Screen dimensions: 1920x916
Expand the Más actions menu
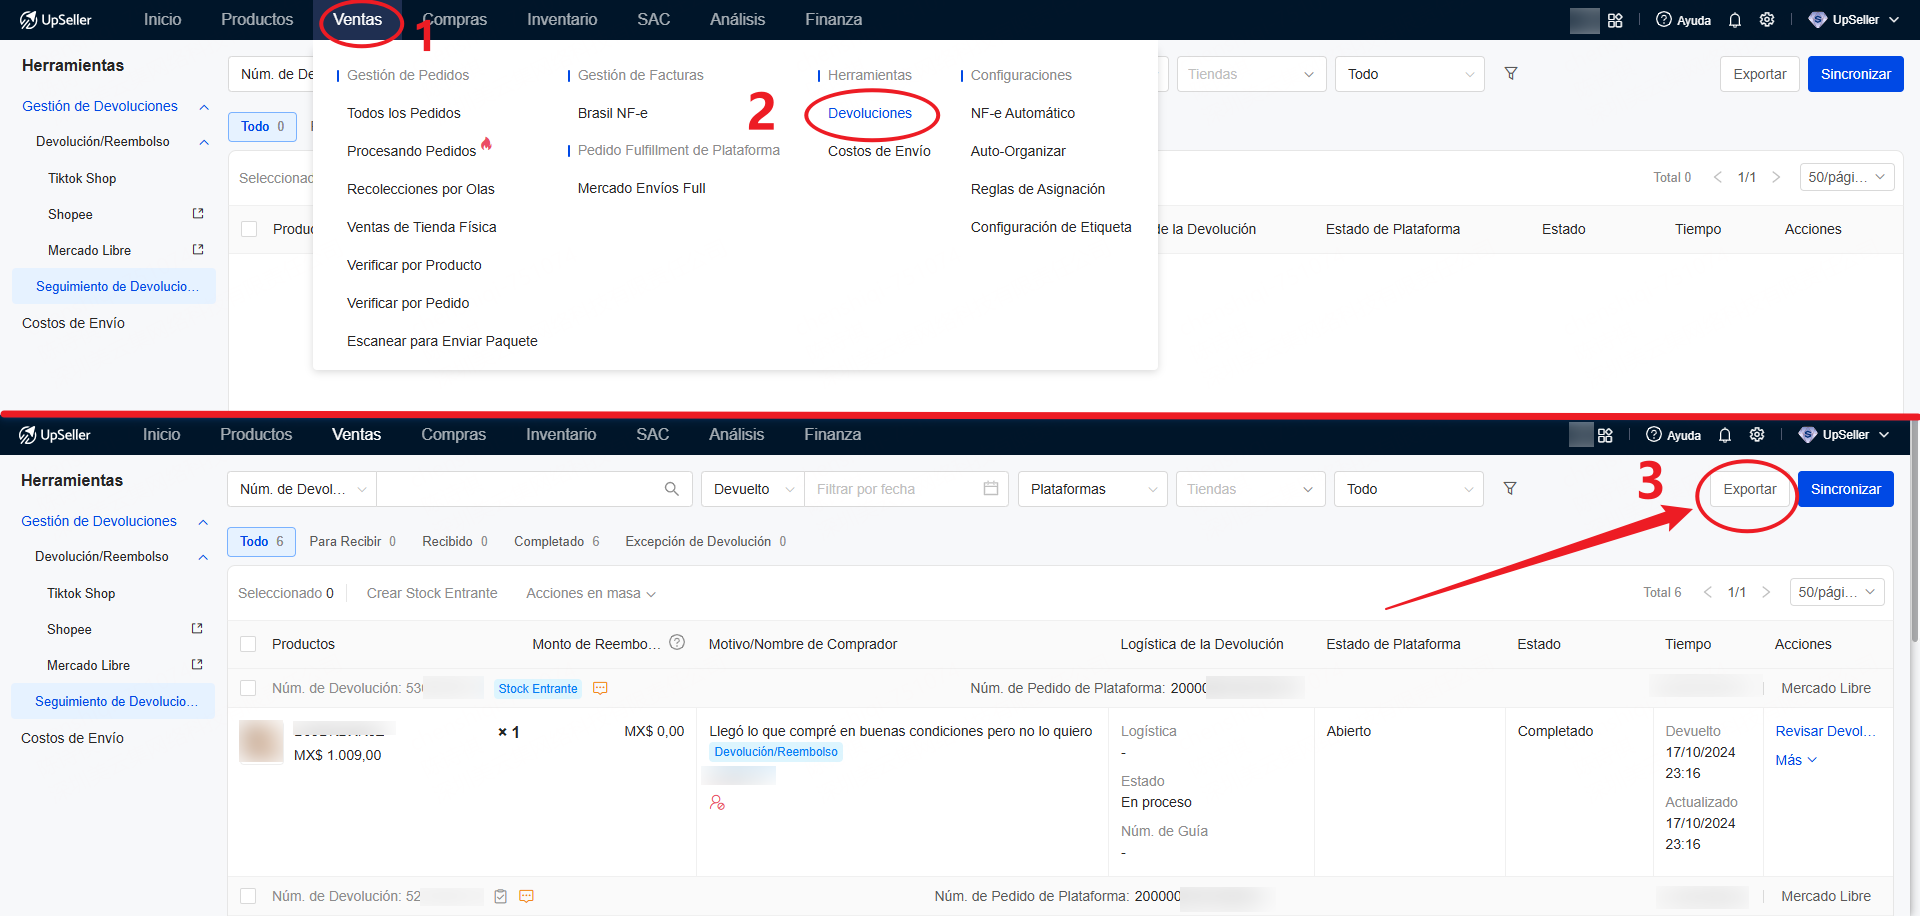coord(1795,760)
